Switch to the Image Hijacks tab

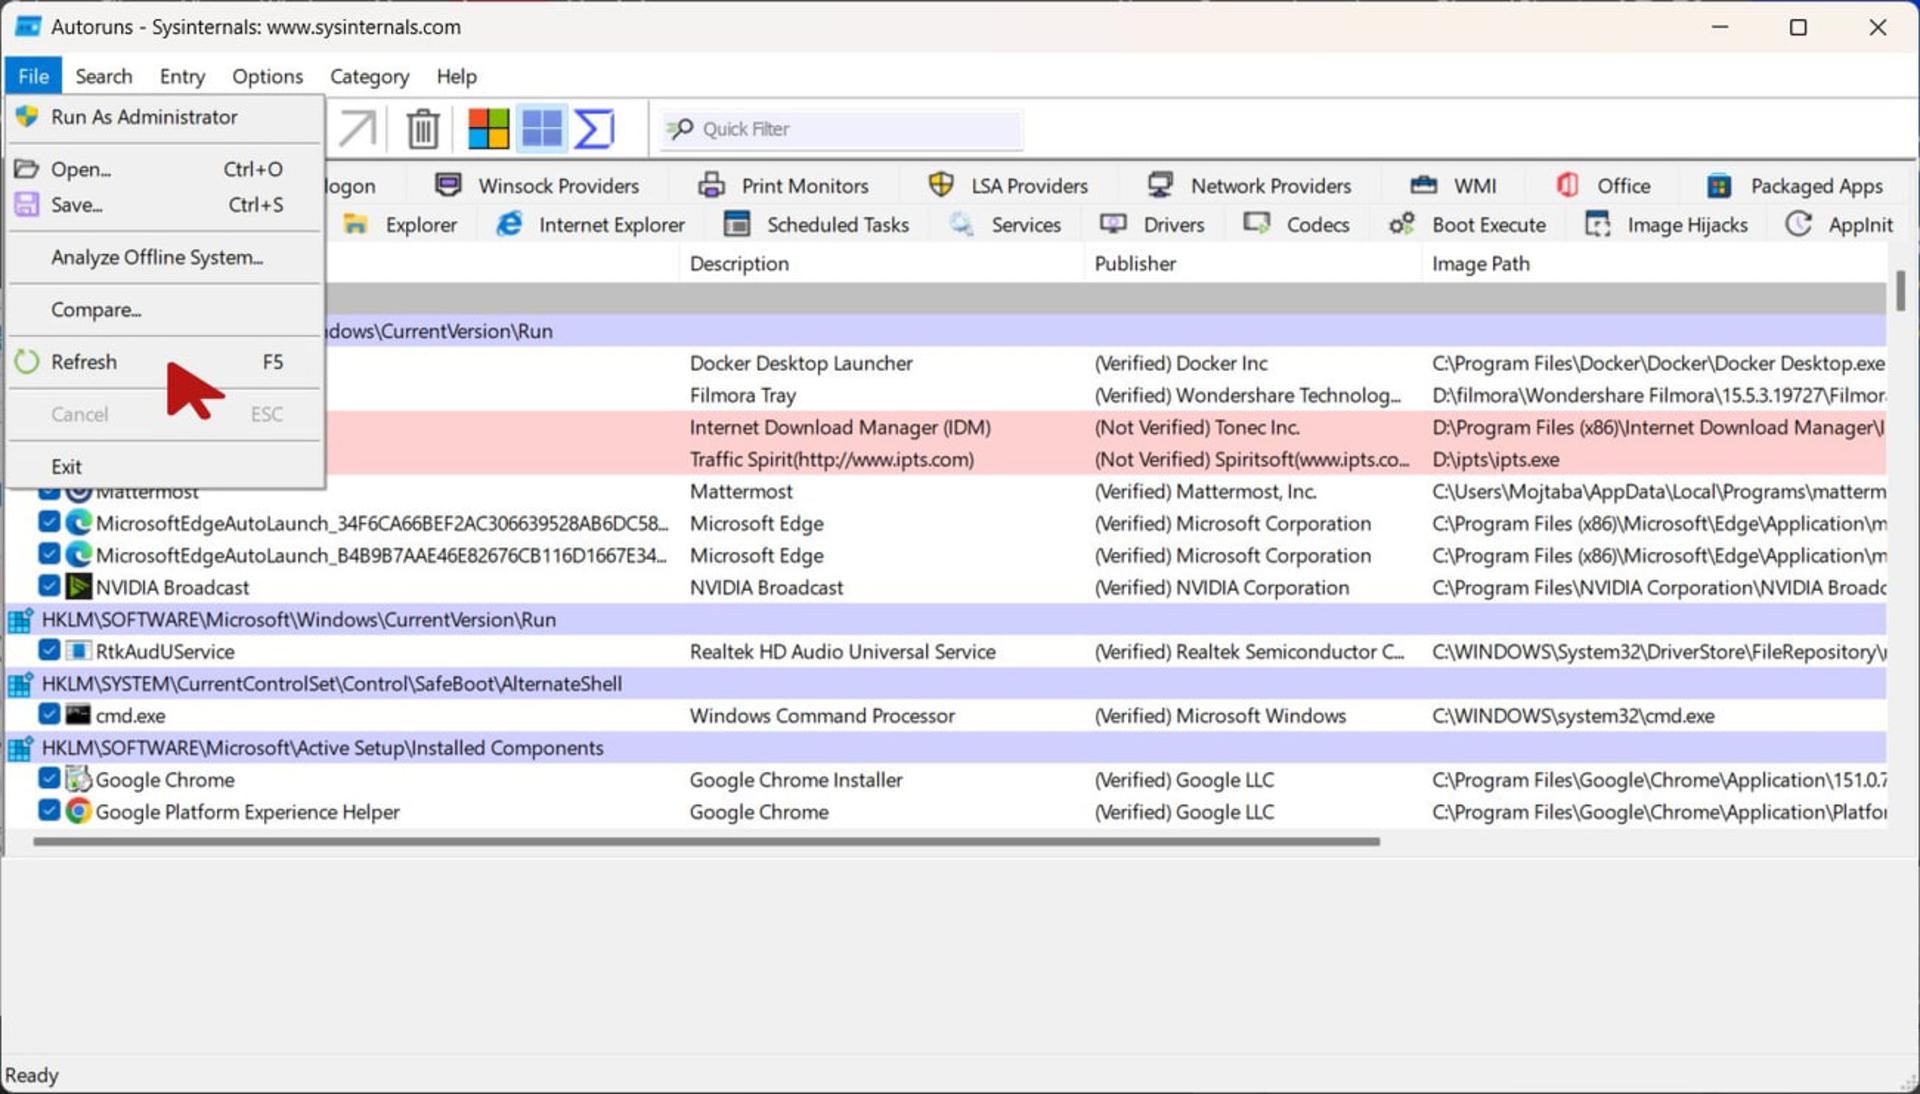[x=1667, y=225]
